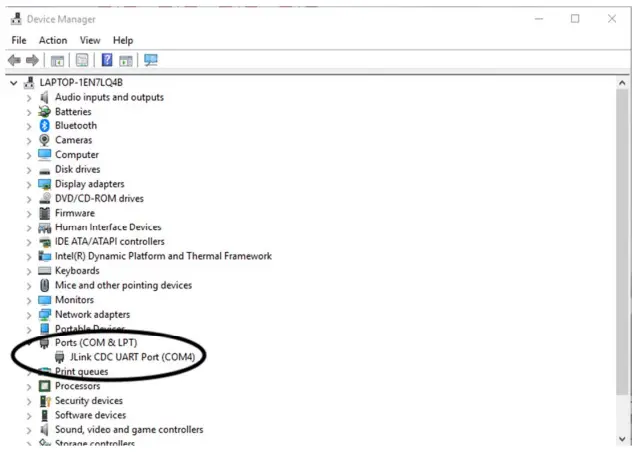Expand Audio inputs and outputs node
The height and width of the screenshot is (460, 637).
pyautogui.click(x=29, y=98)
